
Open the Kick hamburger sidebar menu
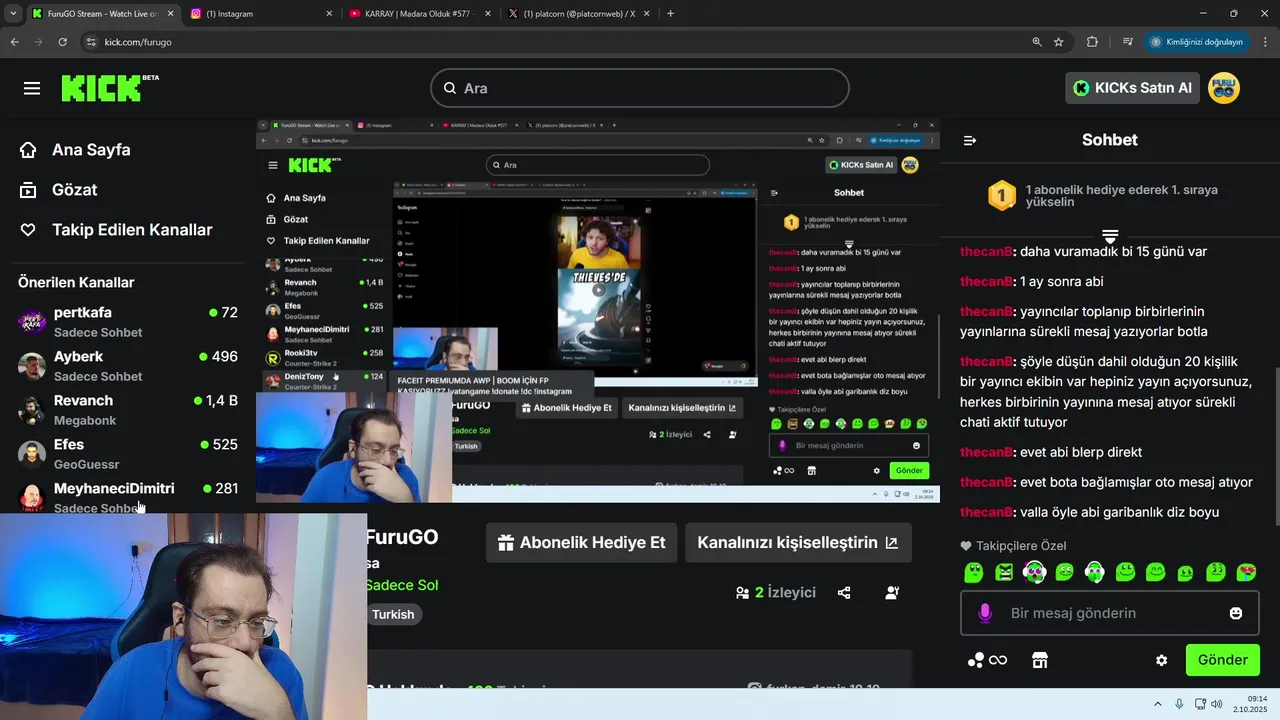point(32,88)
